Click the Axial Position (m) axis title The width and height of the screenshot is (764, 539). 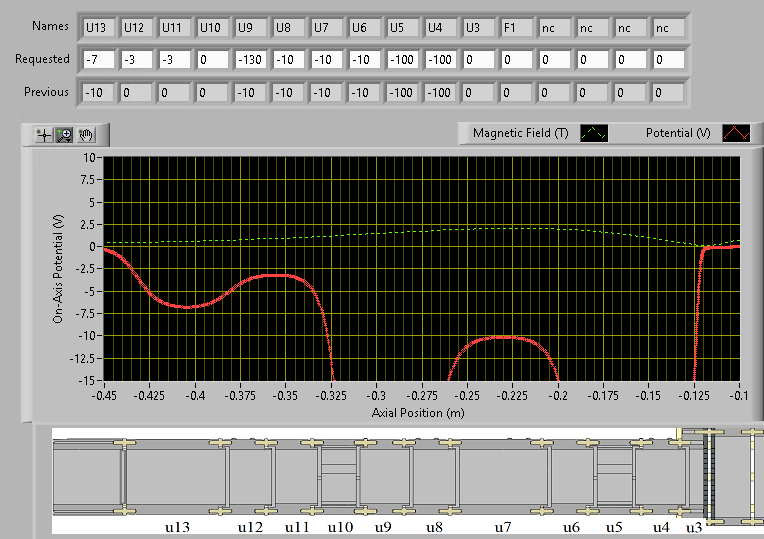(x=418, y=413)
